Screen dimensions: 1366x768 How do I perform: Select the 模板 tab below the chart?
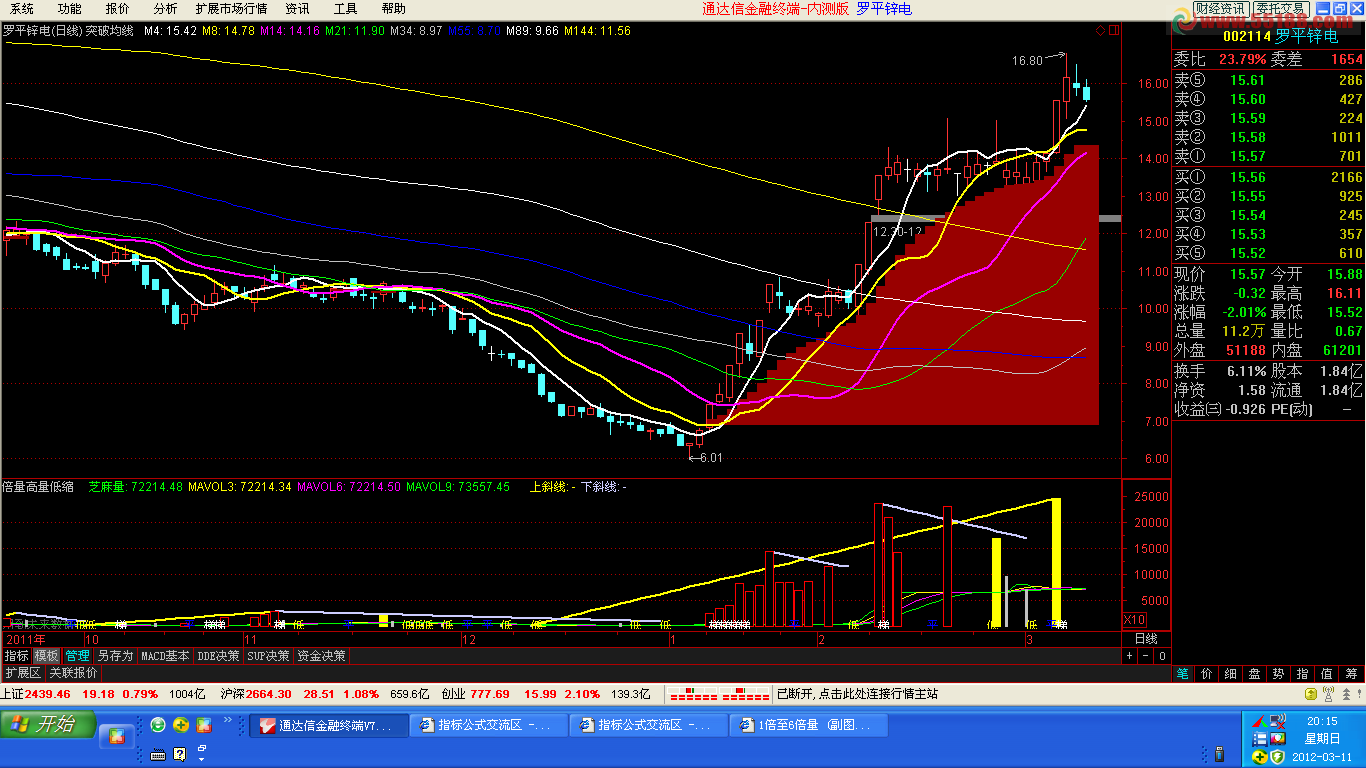click(46, 656)
